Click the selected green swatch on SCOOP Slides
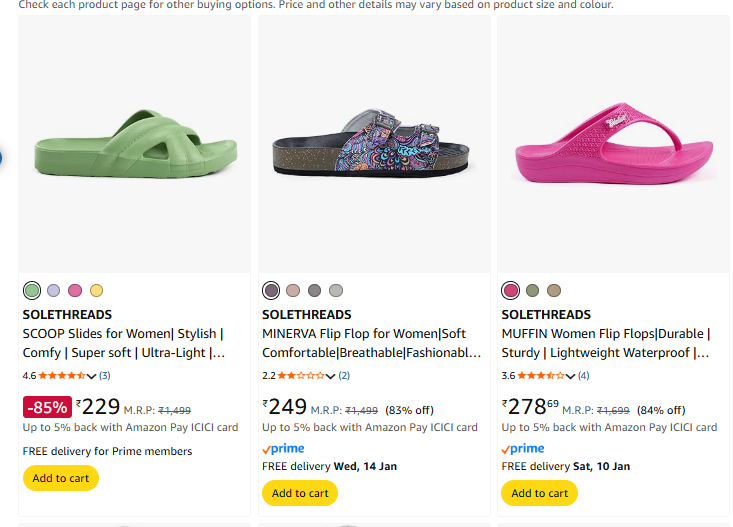Image resolution: width=733 pixels, height=527 pixels. tap(32, 291)
